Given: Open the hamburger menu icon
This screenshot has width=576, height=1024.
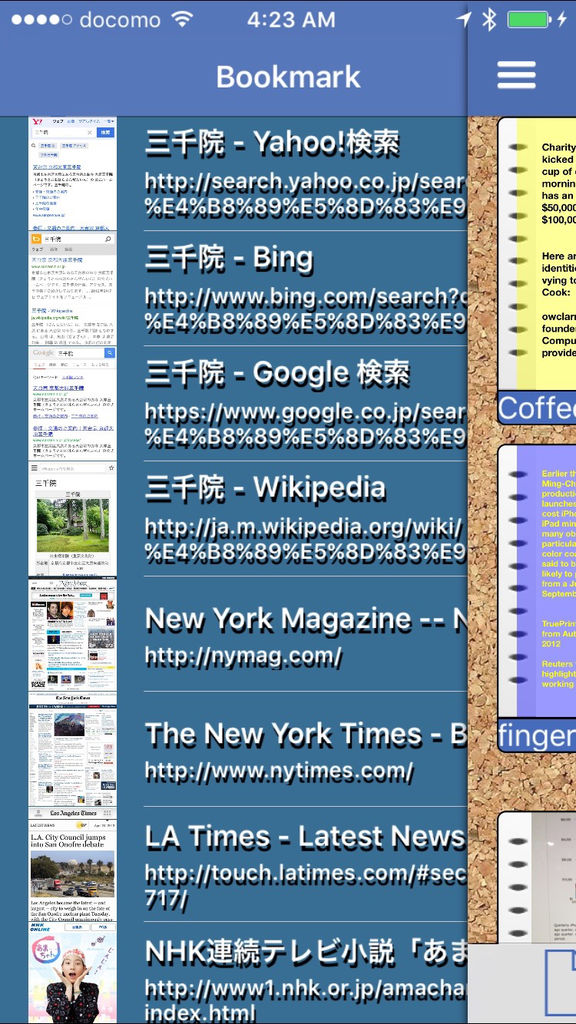Looking at the screenshot, I should pos(517,75).
